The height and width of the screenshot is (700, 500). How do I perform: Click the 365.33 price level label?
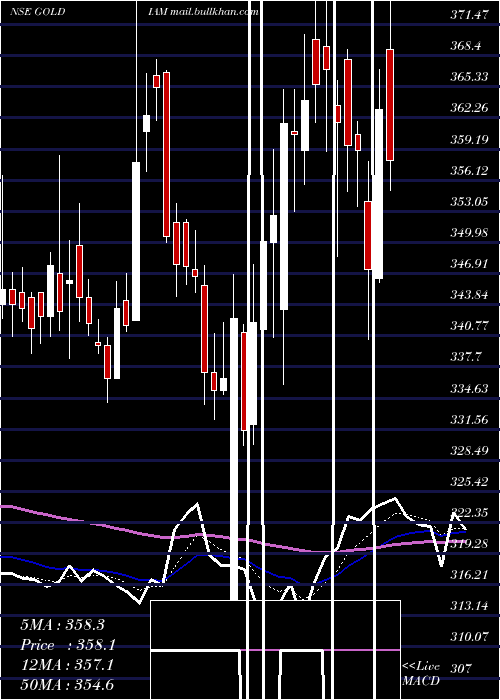(469, 77)
